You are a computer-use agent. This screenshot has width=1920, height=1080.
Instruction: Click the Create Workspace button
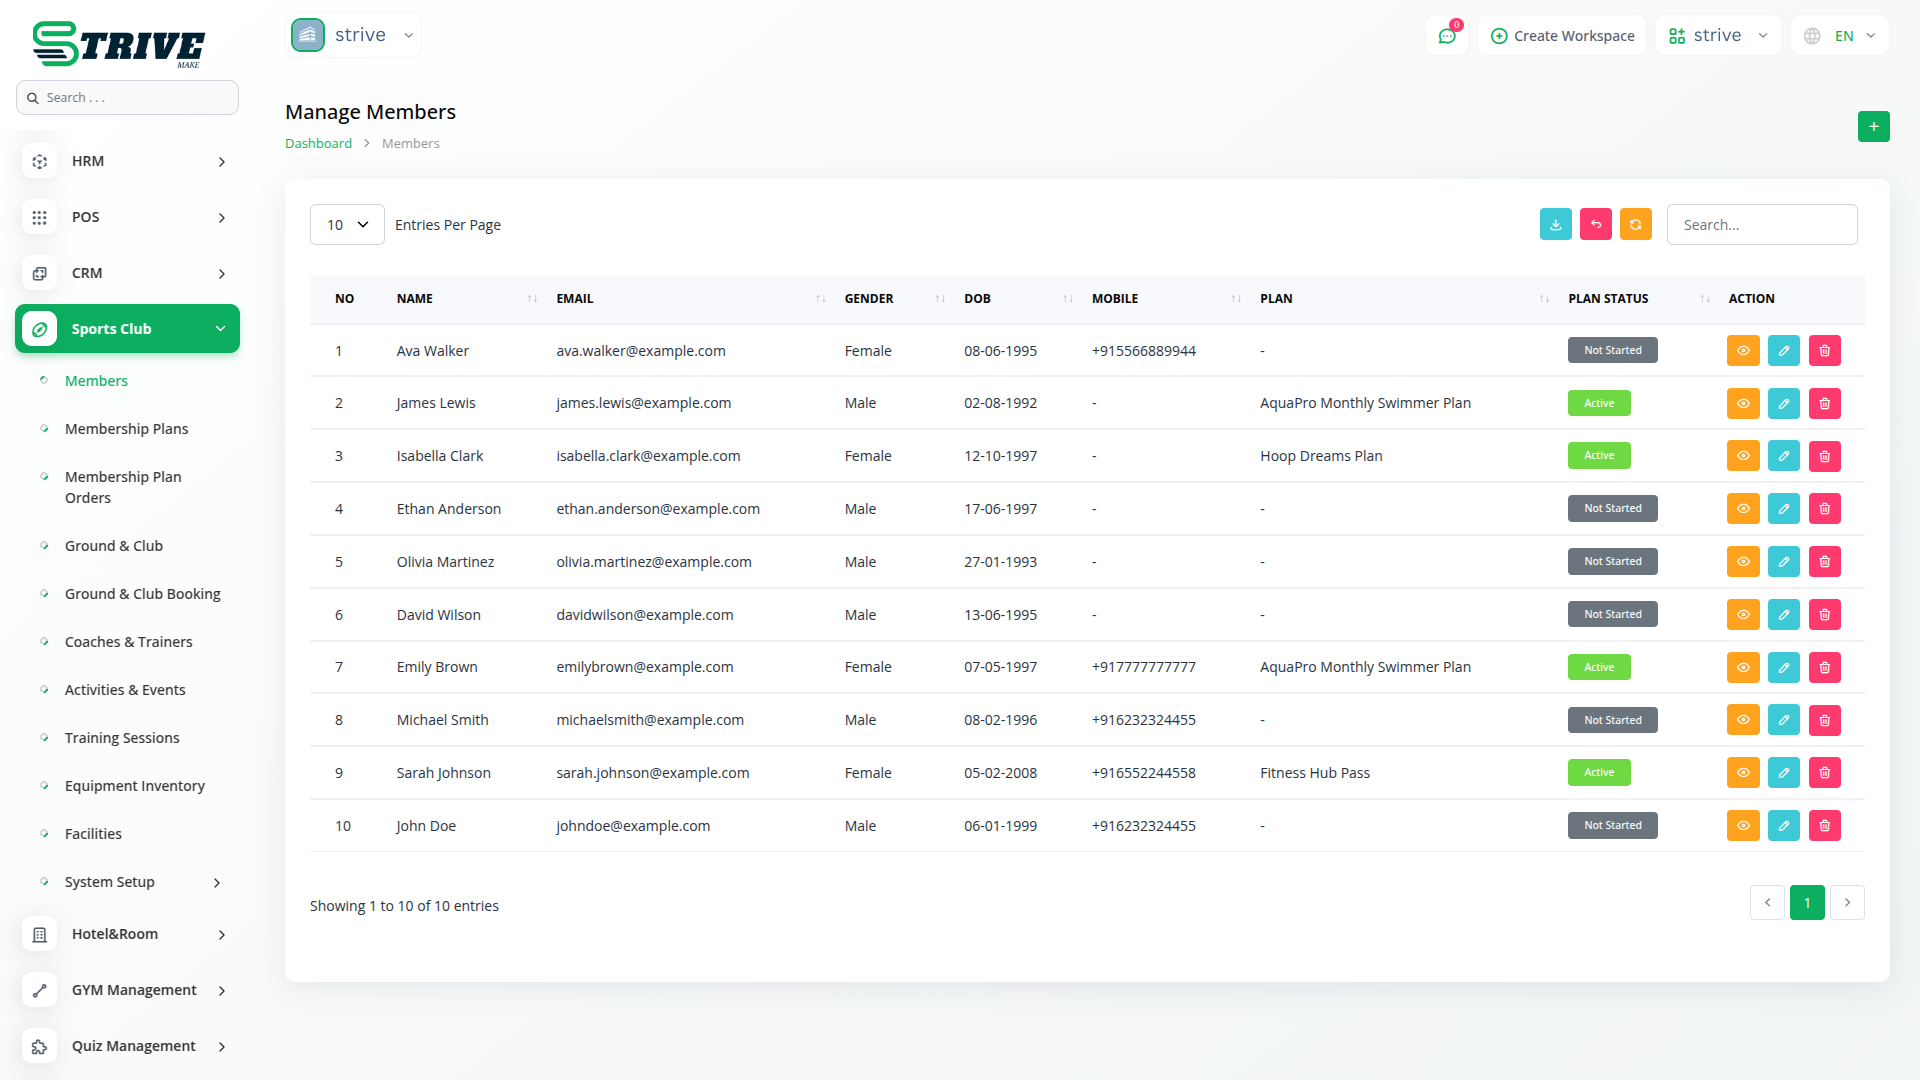pyautogui.click(x=1562, y=36)
